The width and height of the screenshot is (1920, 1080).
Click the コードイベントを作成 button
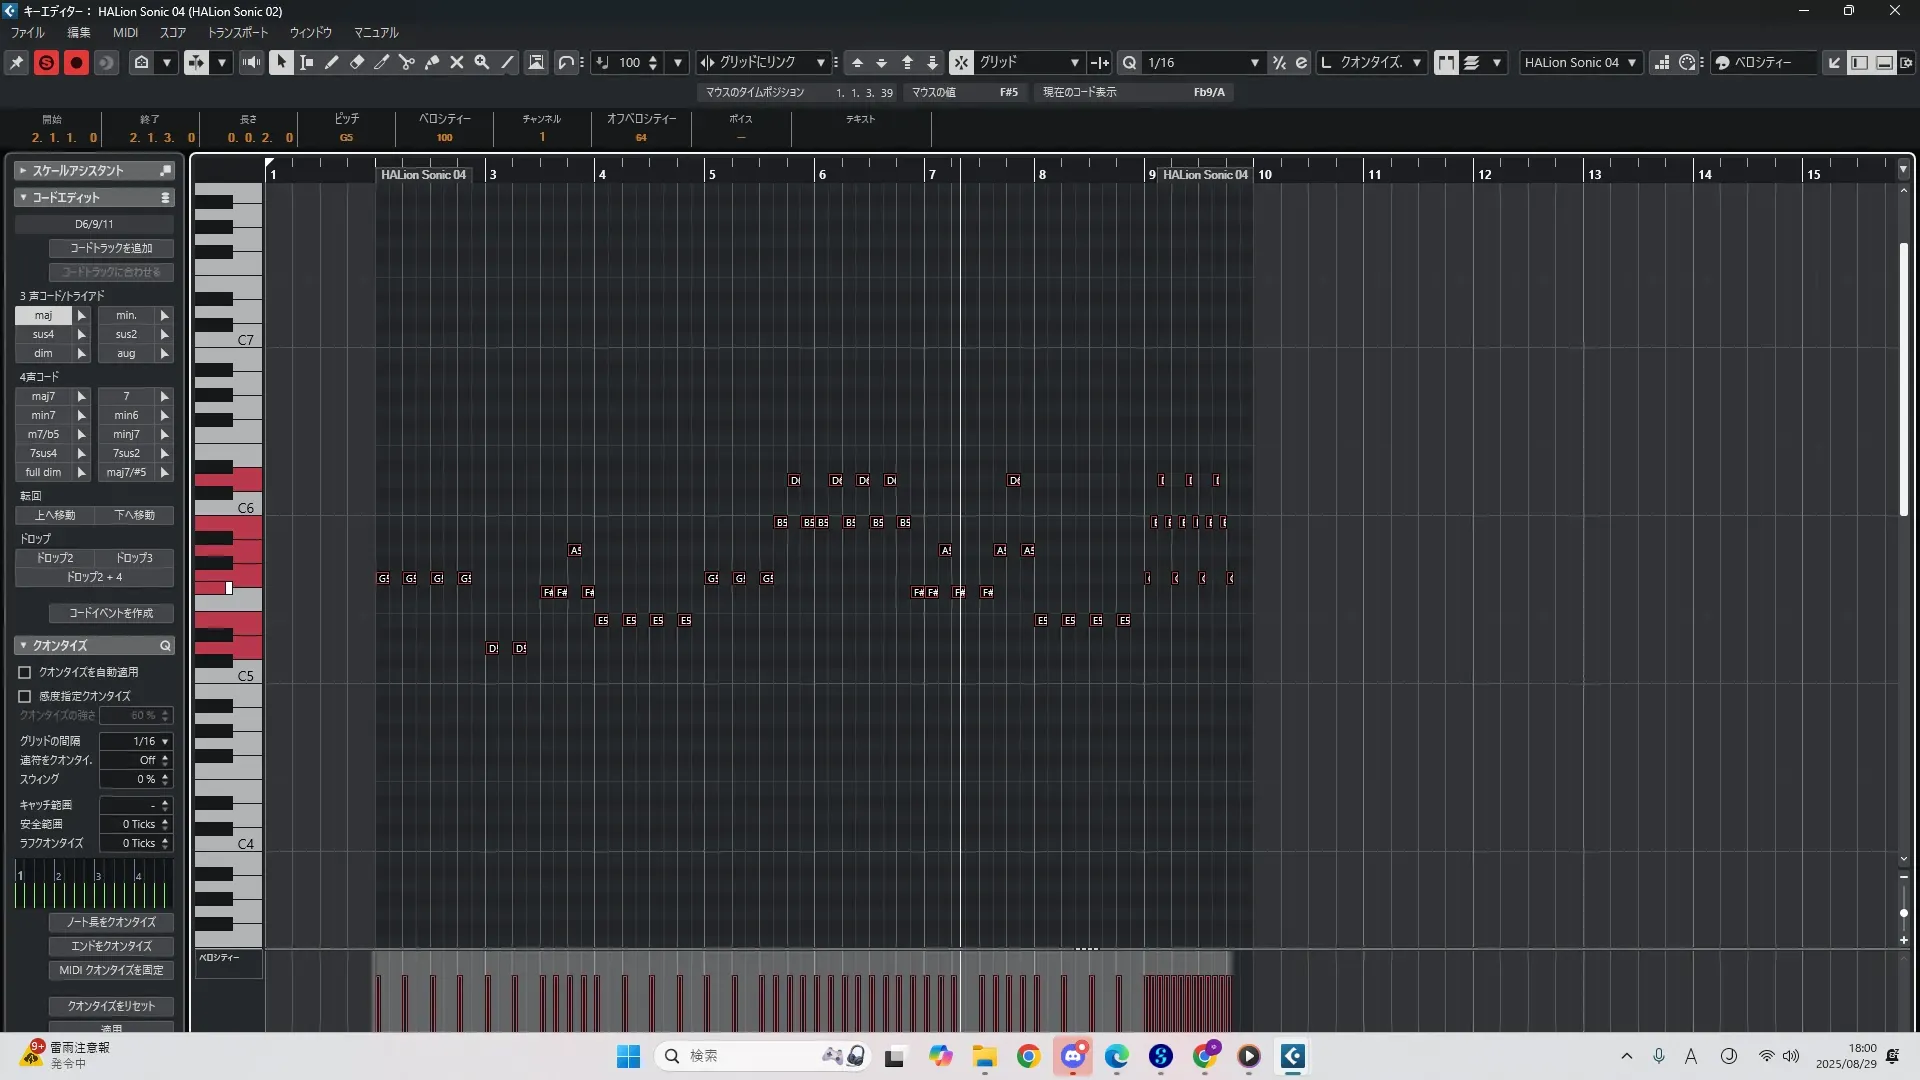111,613
